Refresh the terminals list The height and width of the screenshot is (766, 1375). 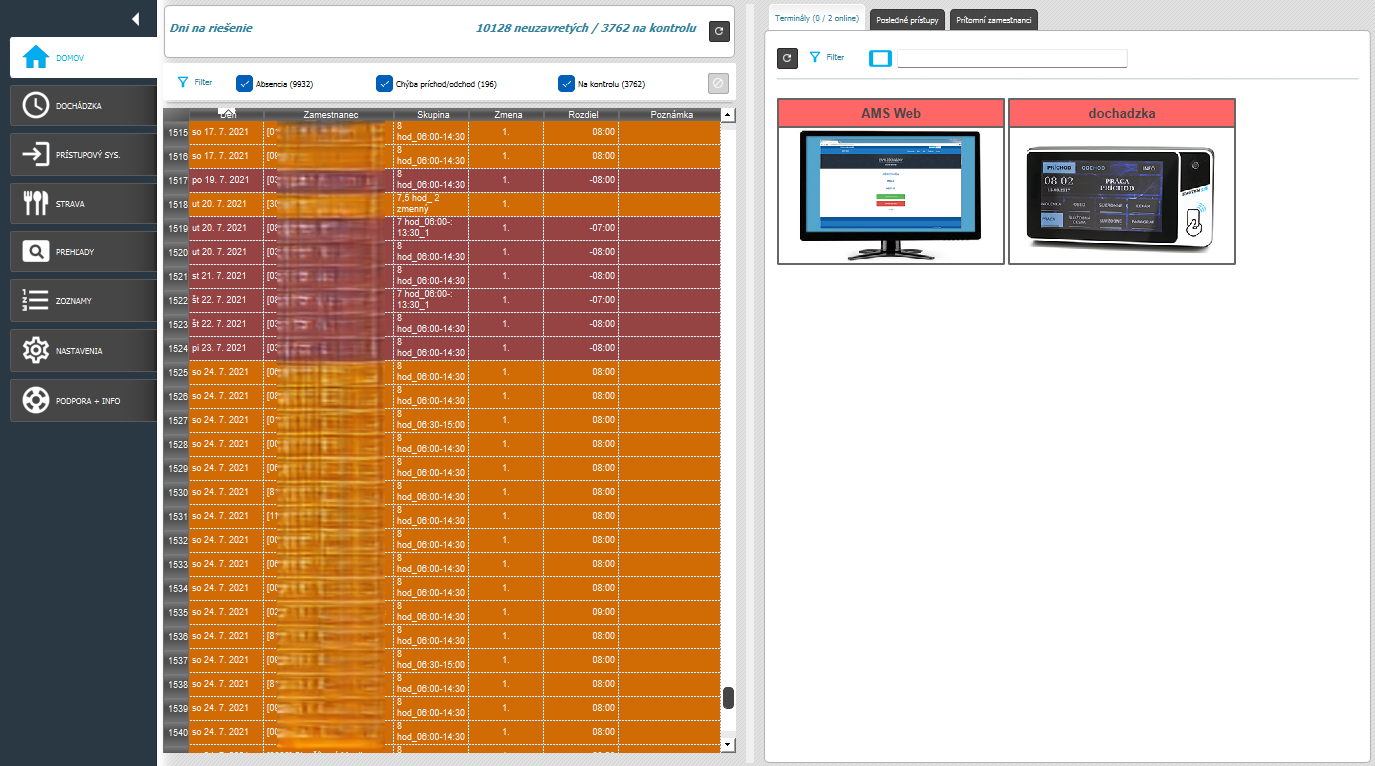787,59
